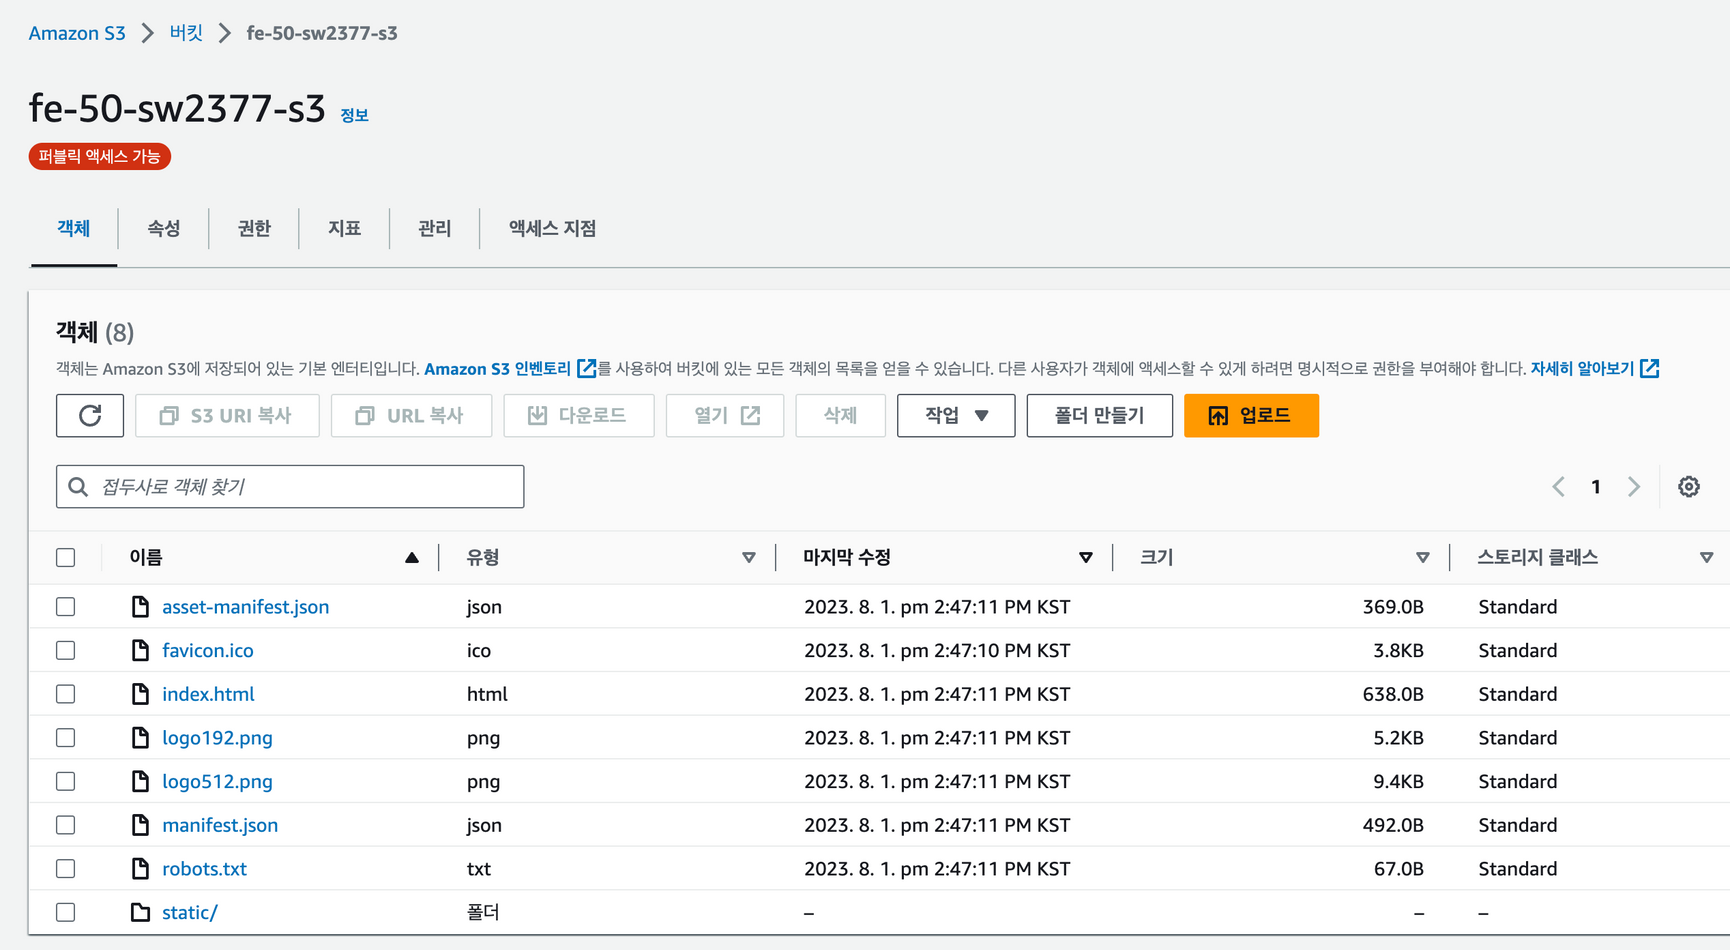The height and width of the screenshot is (950, 1730).
Task: Click the 퍼블릭 액세스 가능 badge
Action: pyautogui.click(x=100, y=157)
